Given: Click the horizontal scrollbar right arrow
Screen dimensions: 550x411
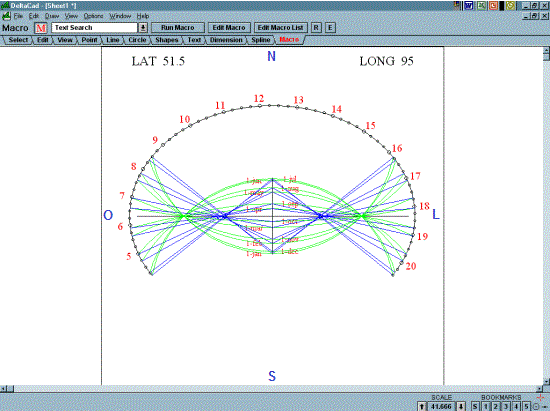Looking at the screenshot, I should pyautogui.click(x=539, y=389).
